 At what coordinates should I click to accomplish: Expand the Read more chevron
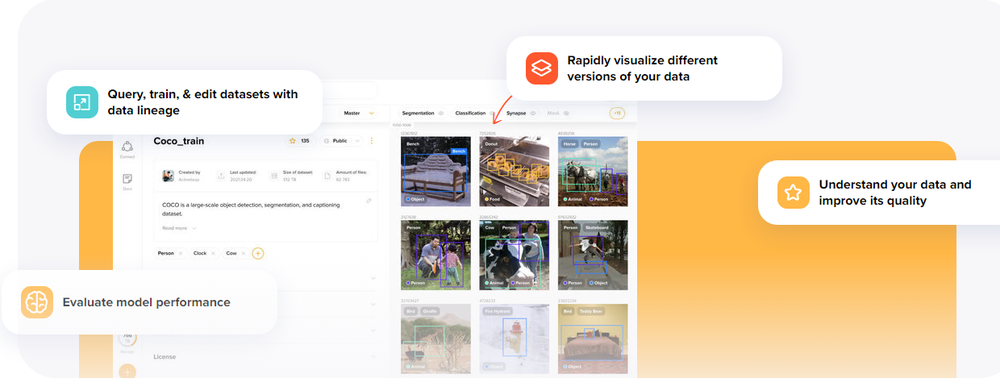pos(195,228)
